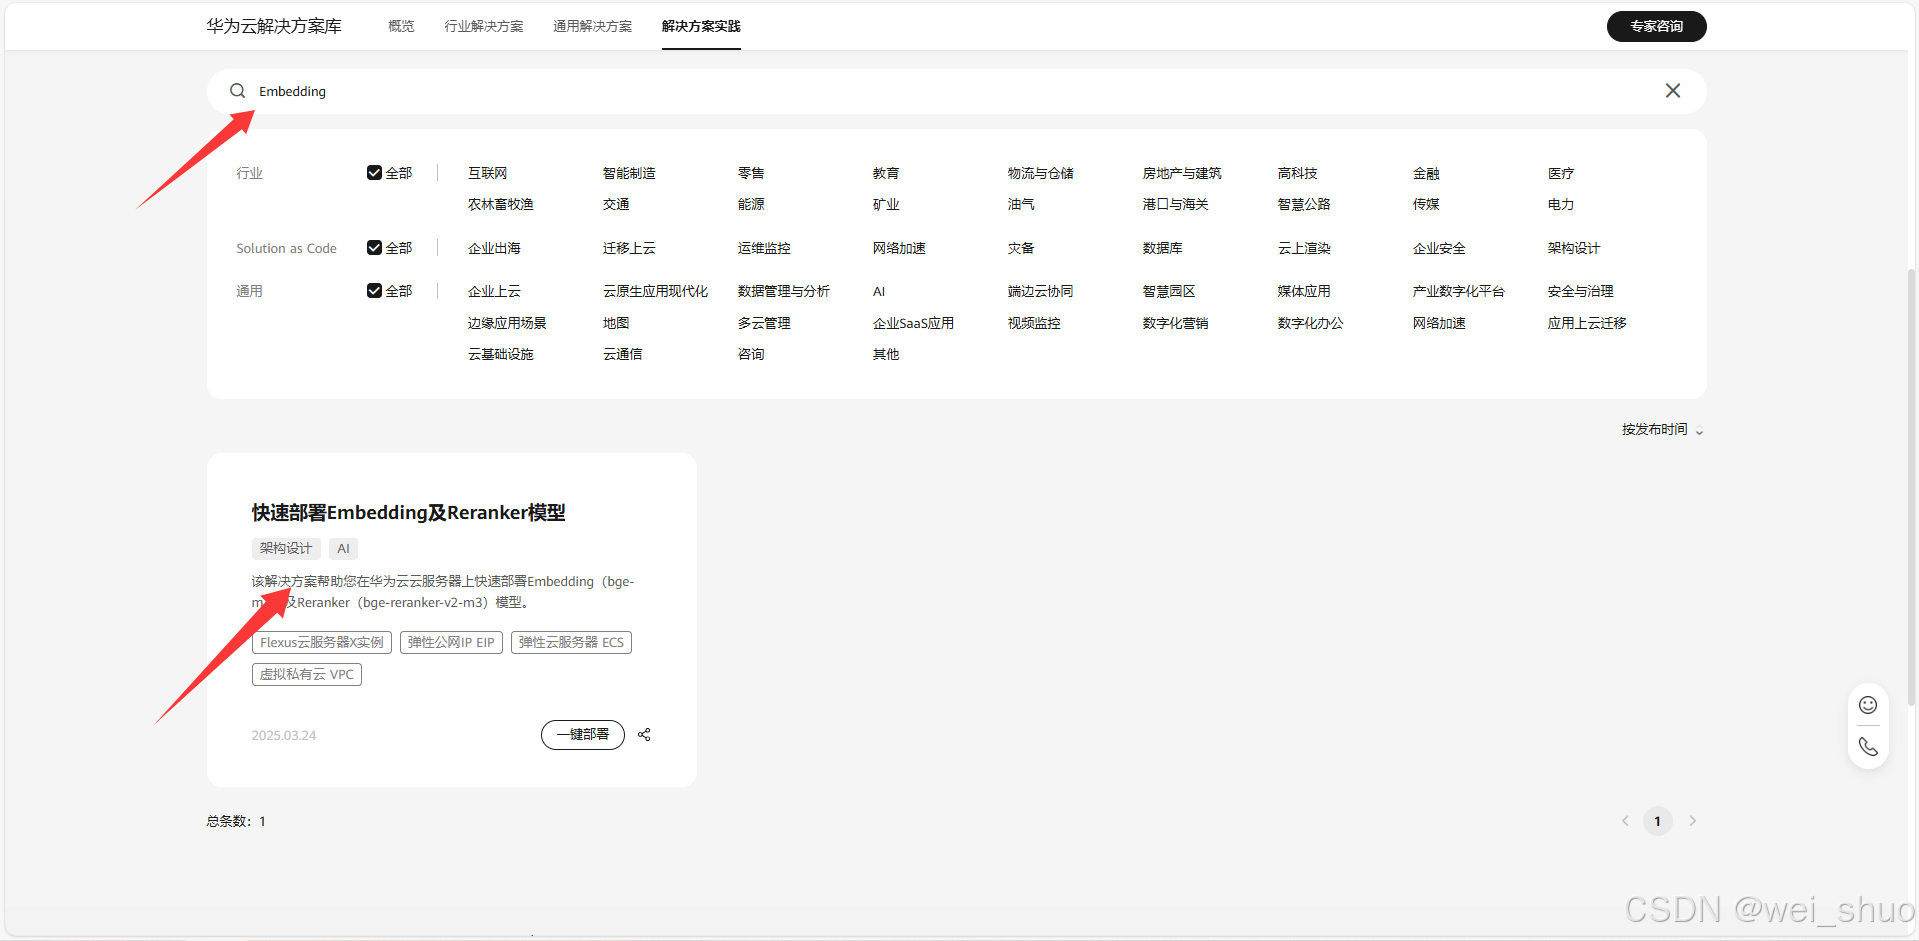Open the smiley feedback icon on the right

pos(1867,704)
